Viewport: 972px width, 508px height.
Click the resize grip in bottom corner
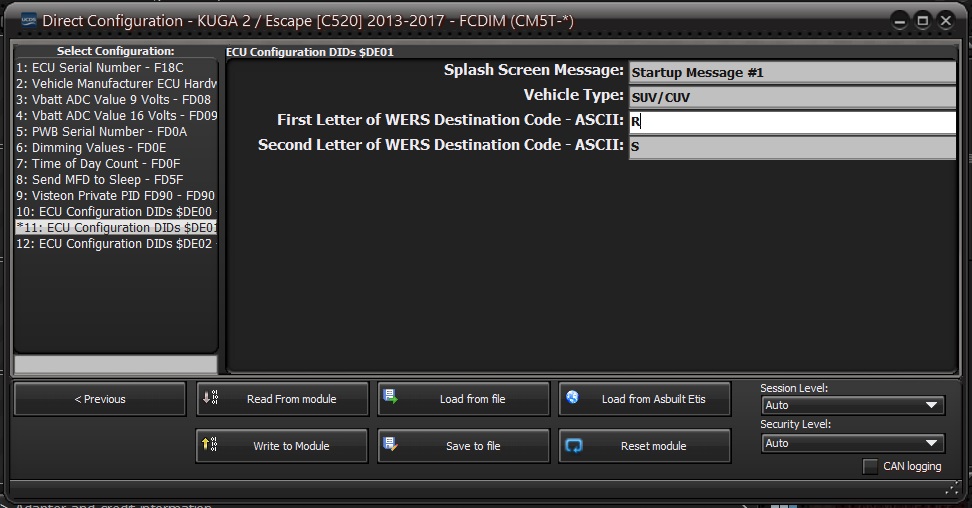[x=952, y=489]
